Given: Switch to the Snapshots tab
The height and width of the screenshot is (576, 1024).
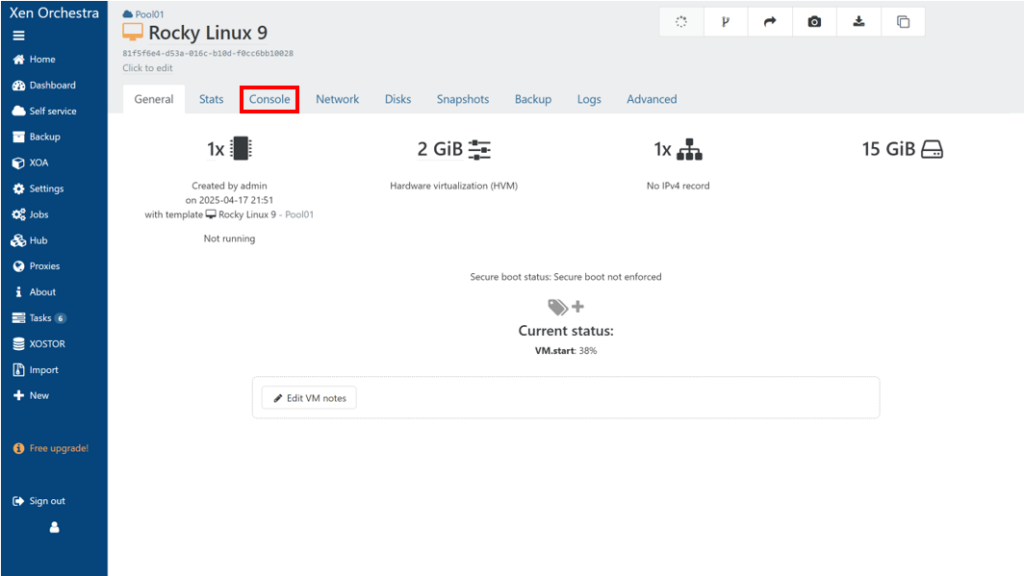Looking at the screenshot, I should (x=462, y=99).
